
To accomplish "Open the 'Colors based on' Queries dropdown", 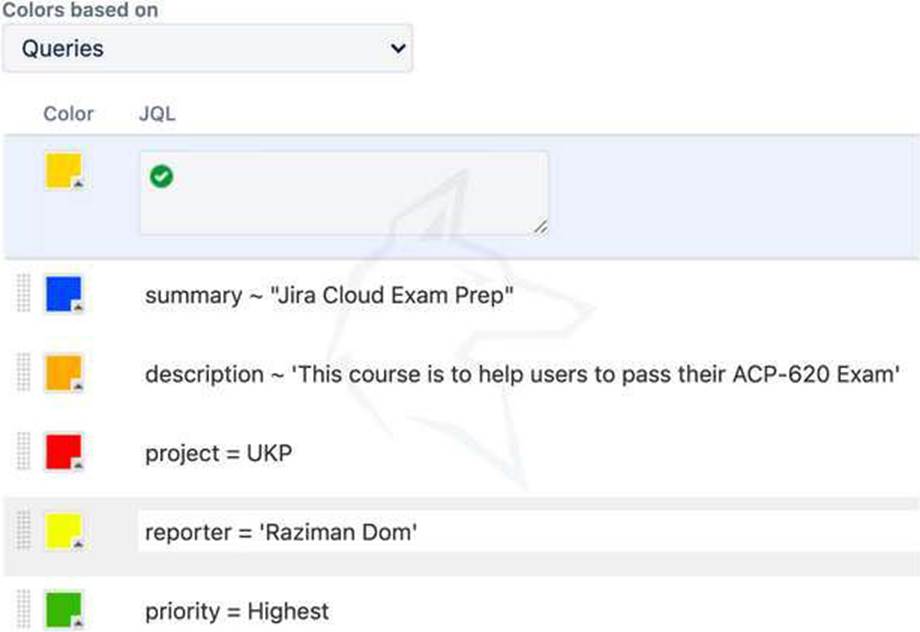I will [207, 48].
